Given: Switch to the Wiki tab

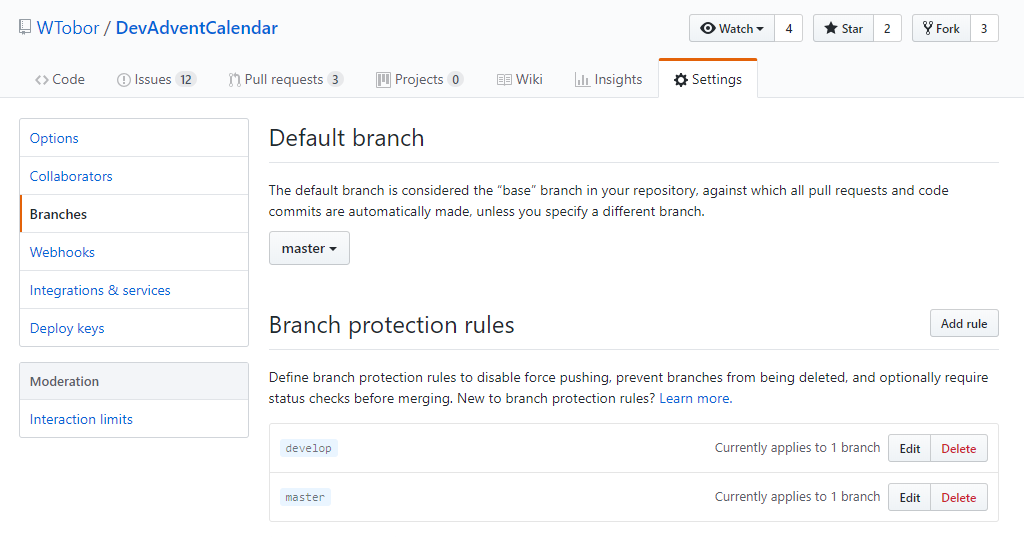Looking at the screenshot, I should (519, 79).
